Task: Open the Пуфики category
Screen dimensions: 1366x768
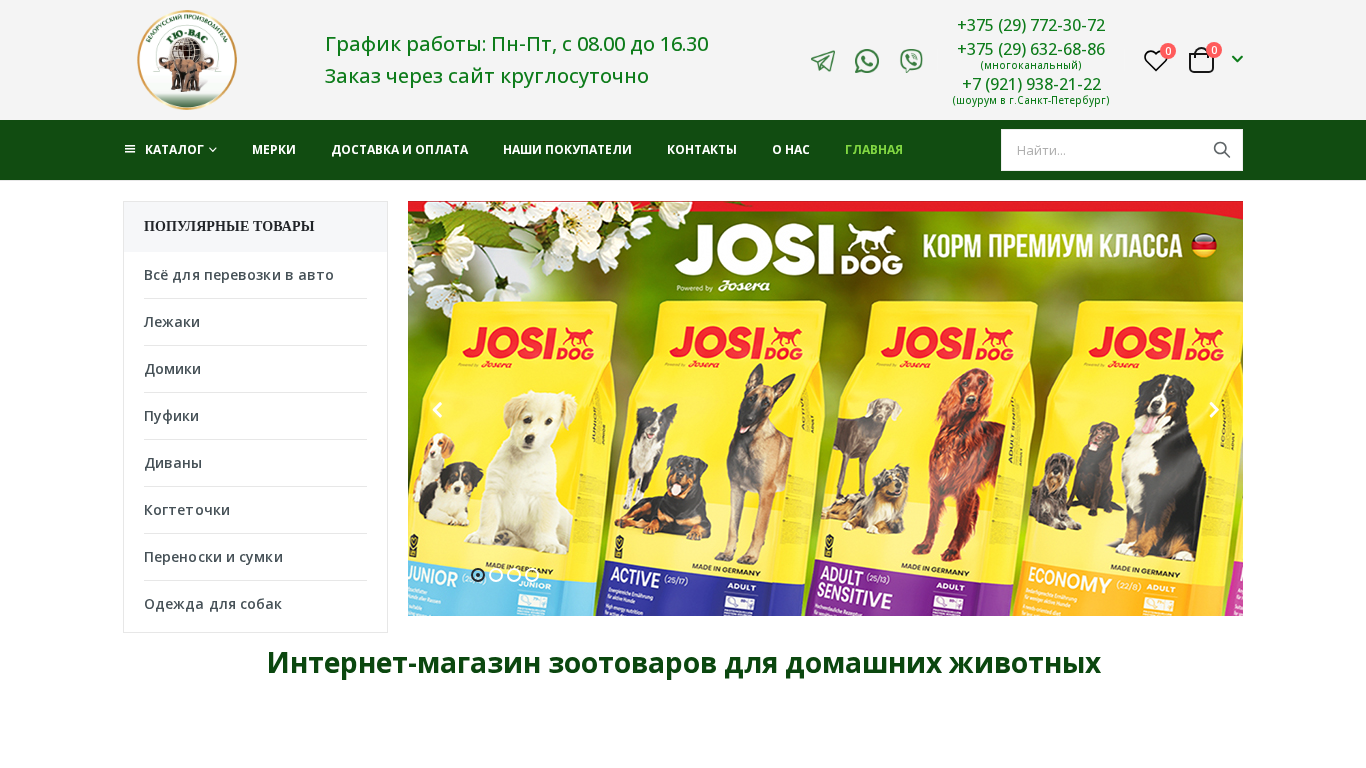Action: coord(172,416)
